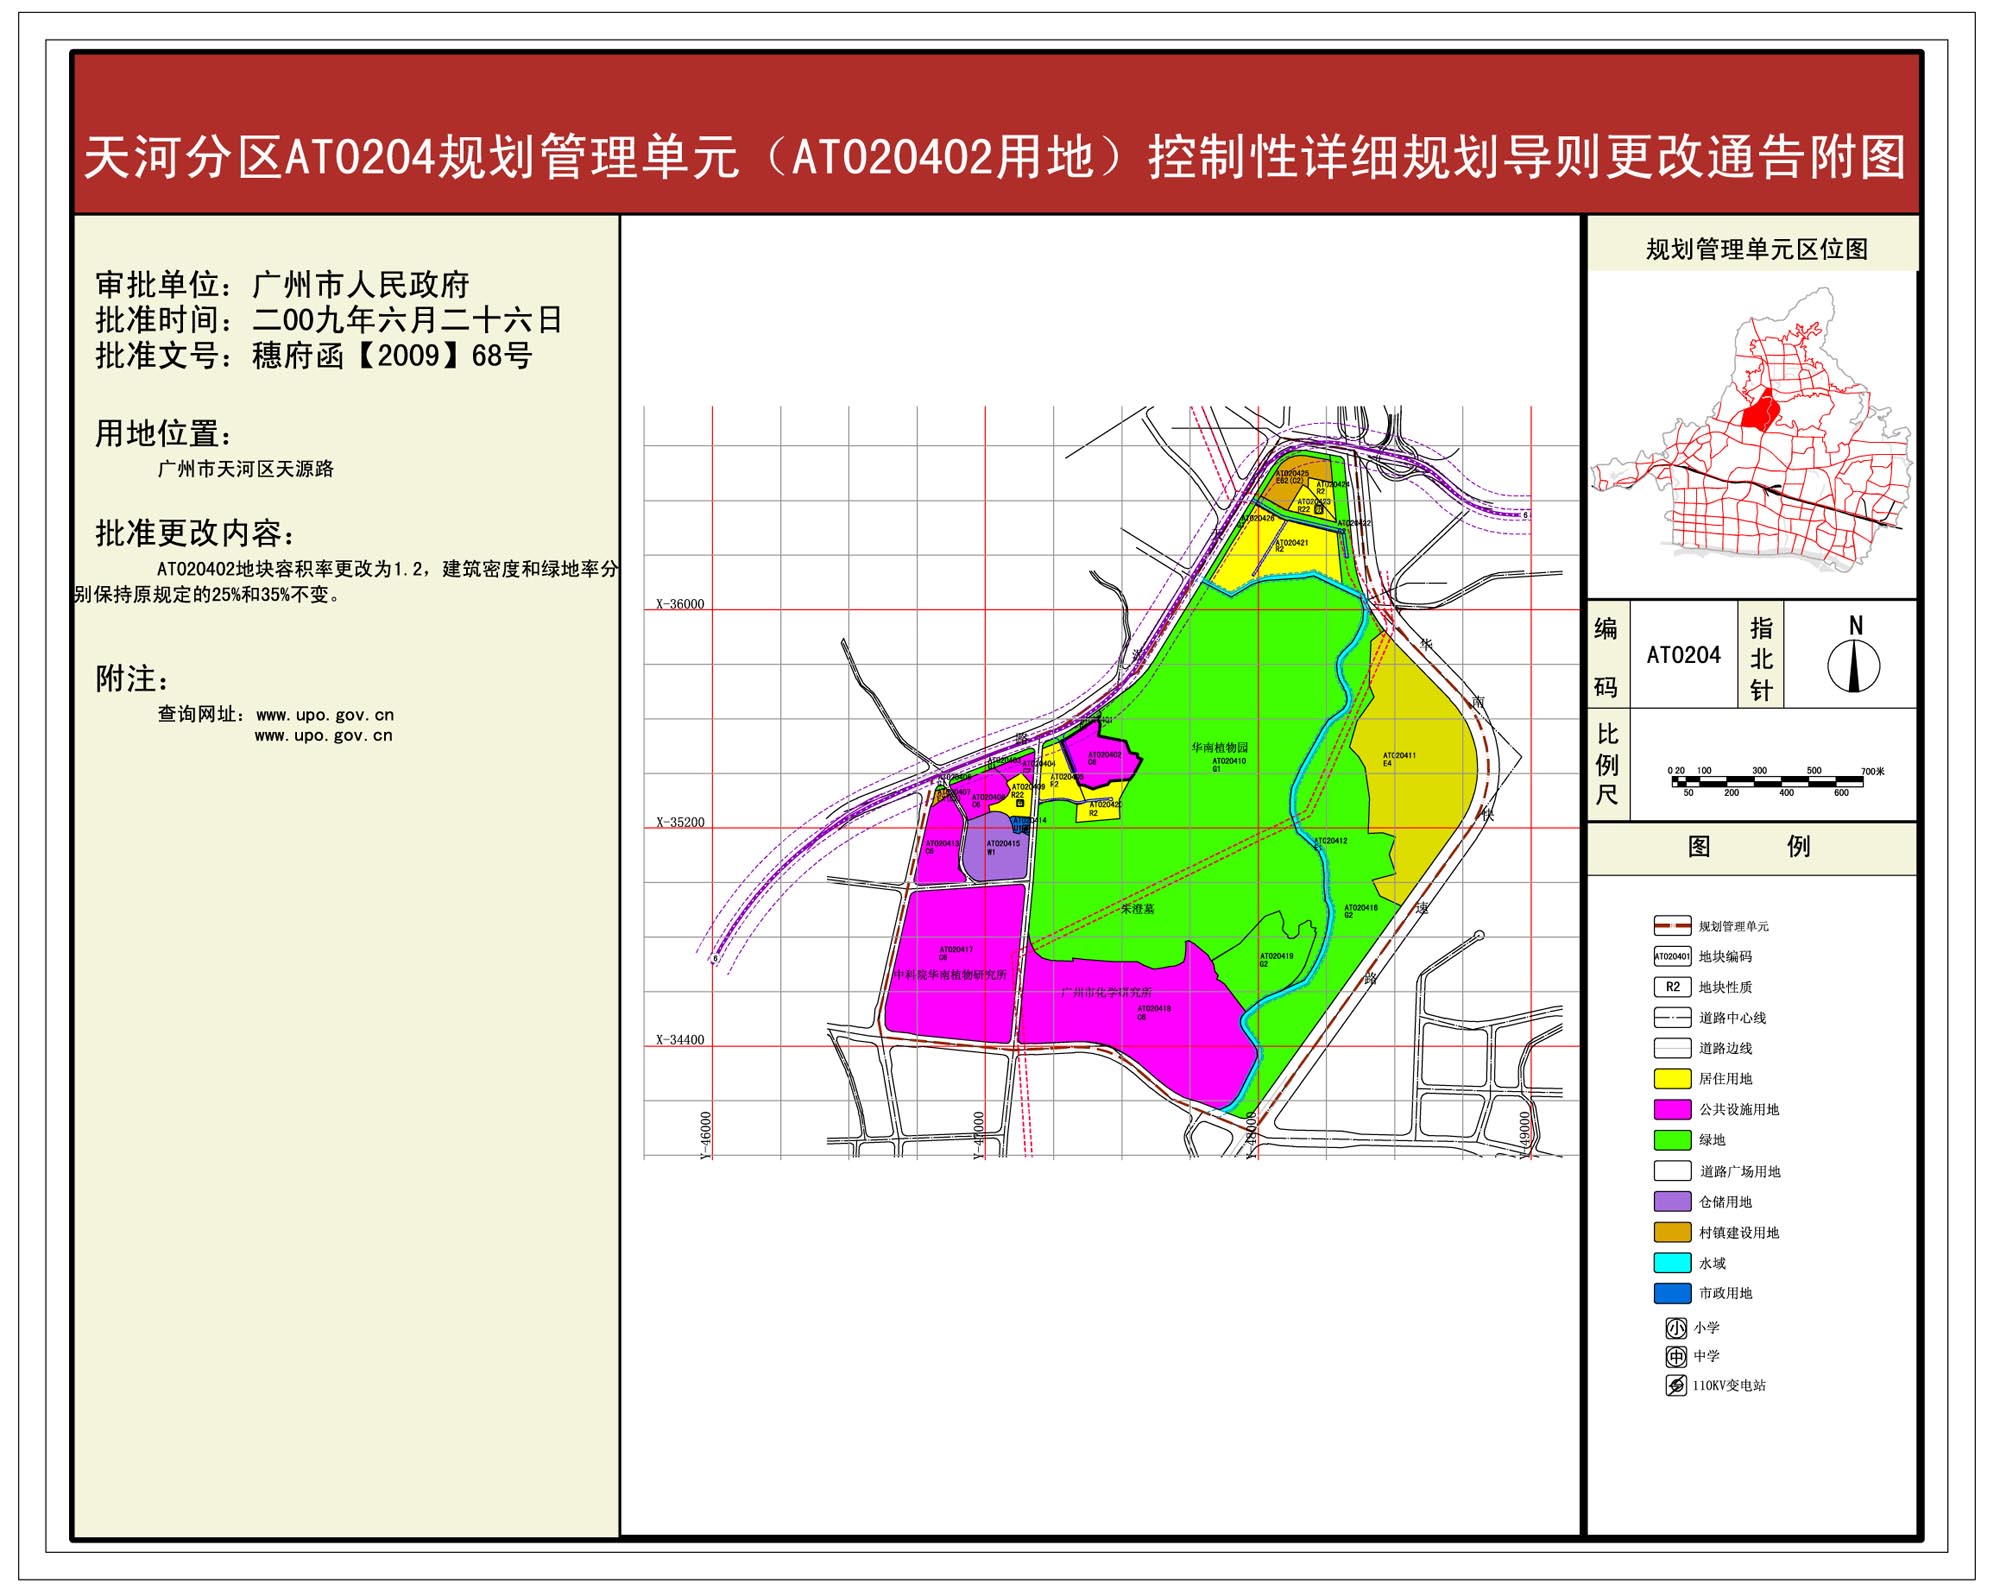
Task: Click the green 绿地 legend swatch
Action: click(1672, 1140)
